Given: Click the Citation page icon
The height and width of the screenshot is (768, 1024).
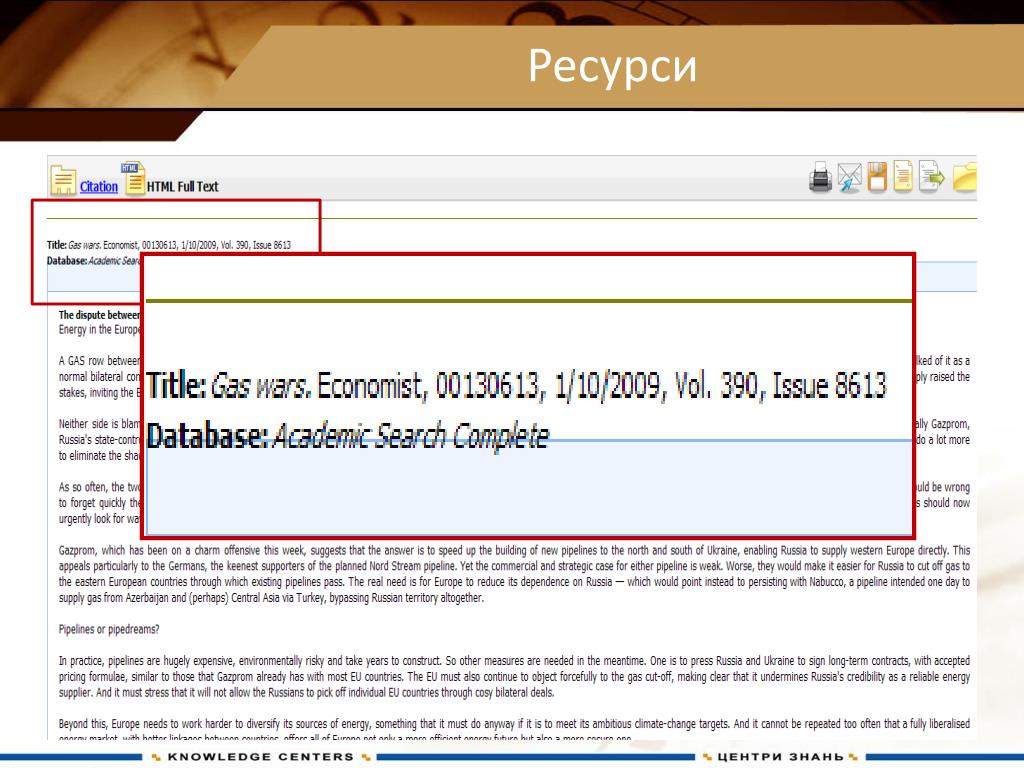Looking at the screenshot, I should point(63,180).
